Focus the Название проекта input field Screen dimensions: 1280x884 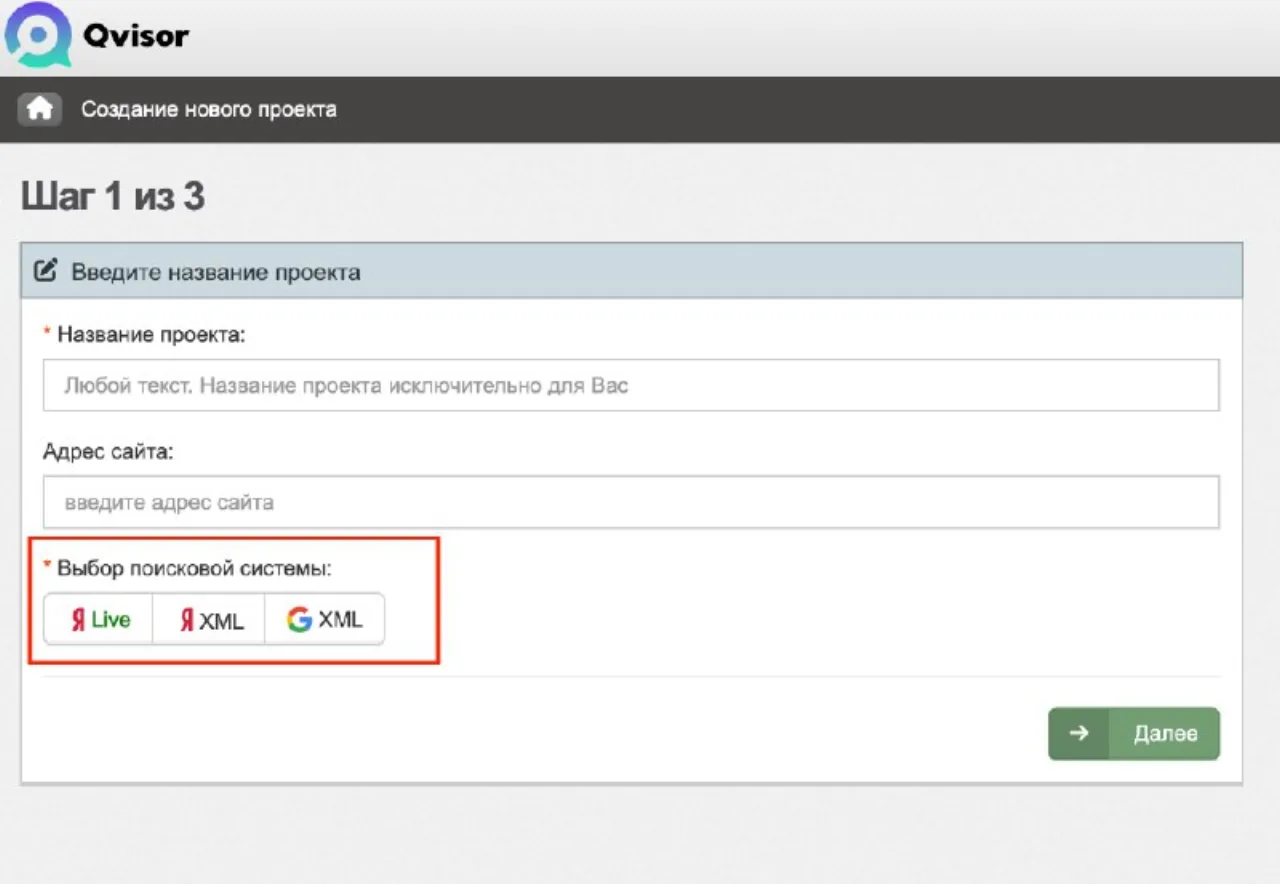pyautogui.click(x=631, y=385)
